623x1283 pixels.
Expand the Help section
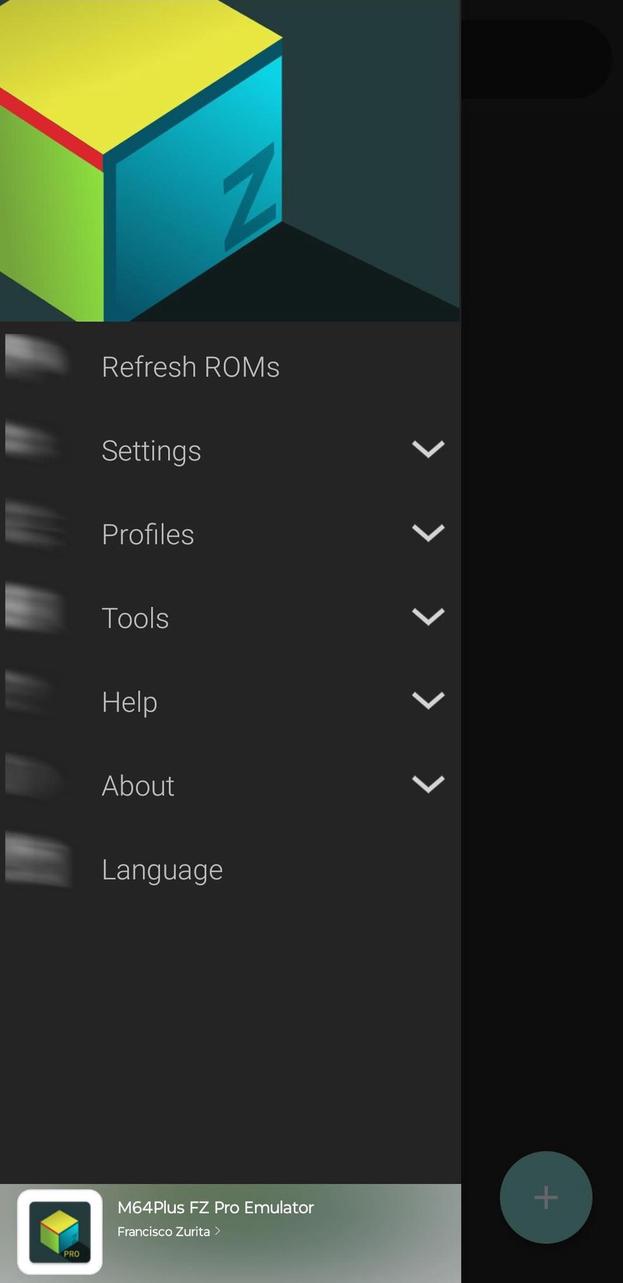(428, 700)
